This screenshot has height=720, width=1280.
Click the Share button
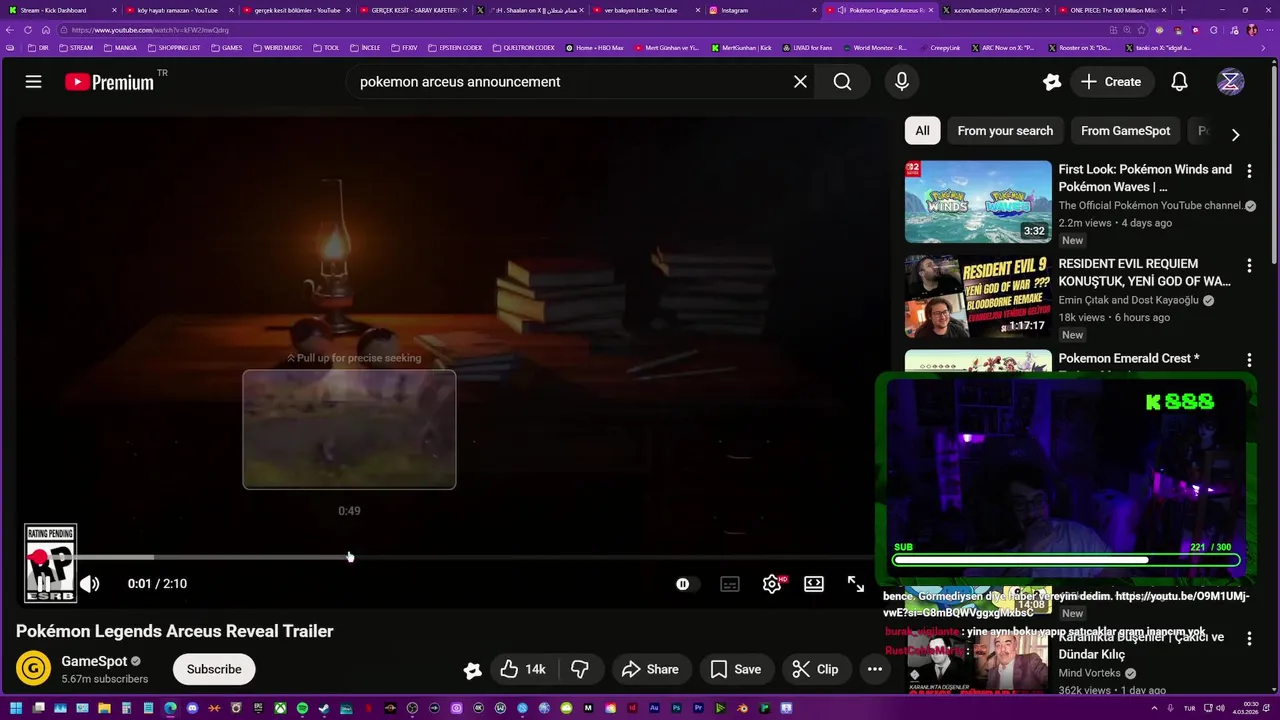(650, 669)
